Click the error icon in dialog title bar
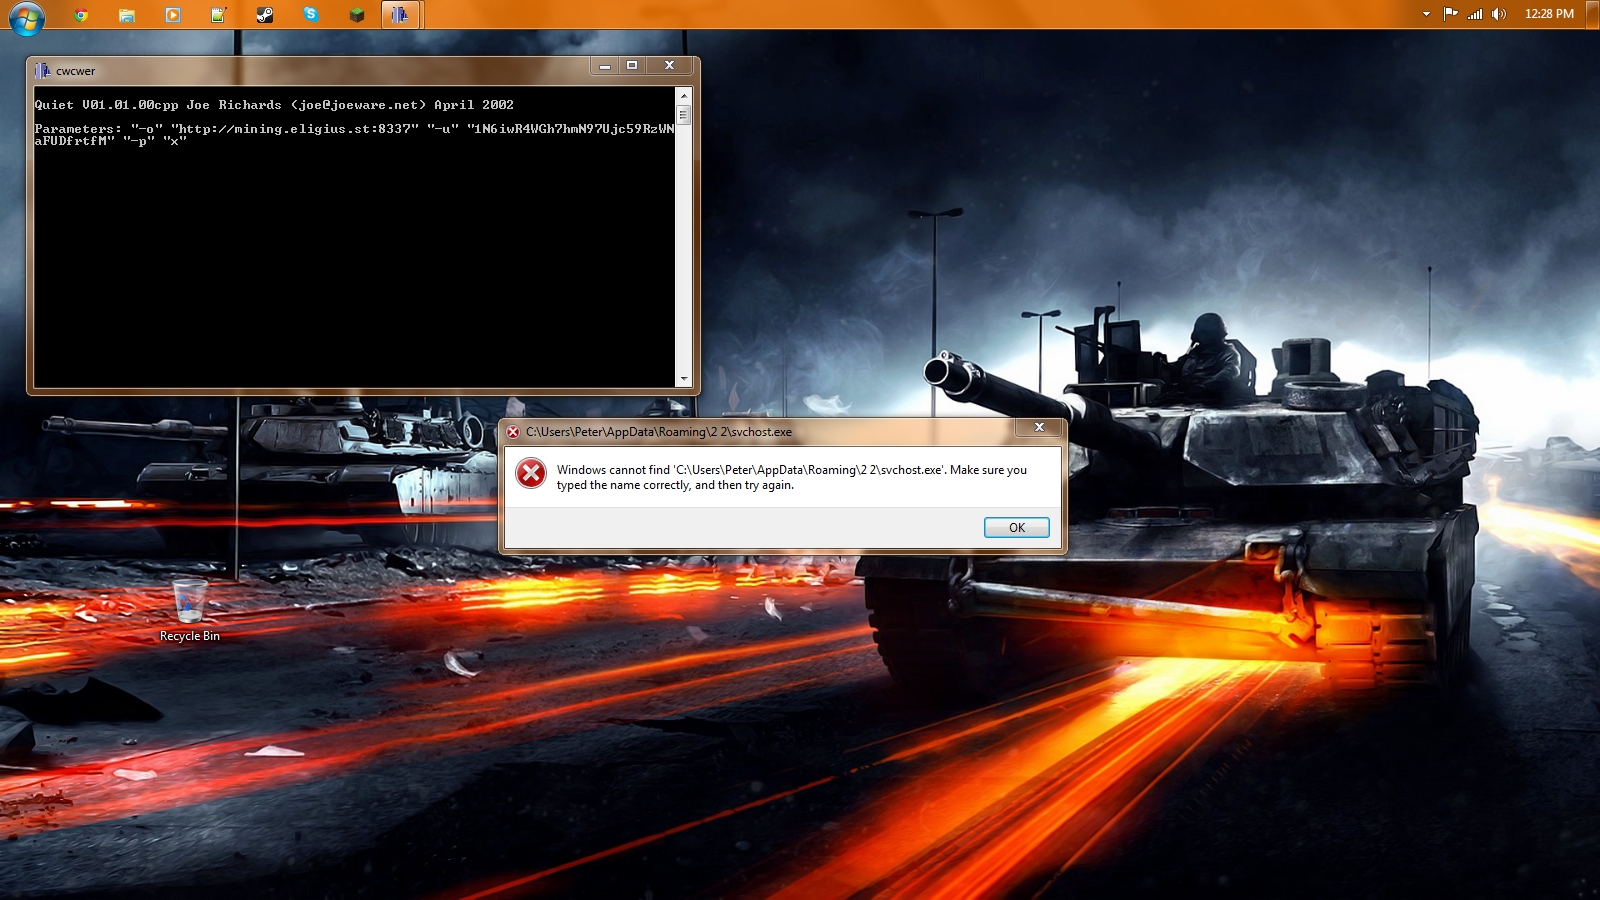Screen dimensions: 1600x900 point(513,432)
